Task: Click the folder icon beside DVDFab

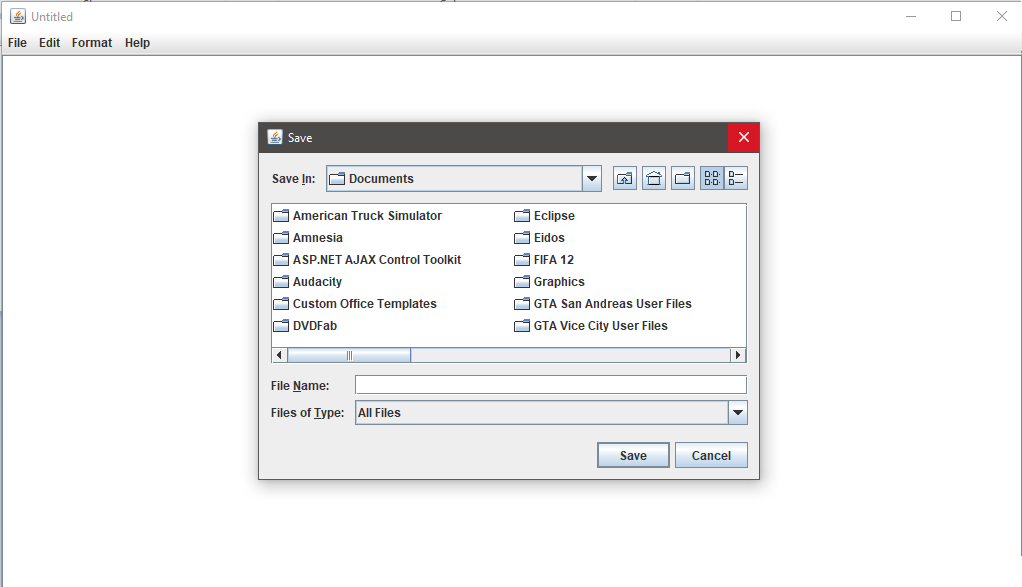Action: point(281,325)
